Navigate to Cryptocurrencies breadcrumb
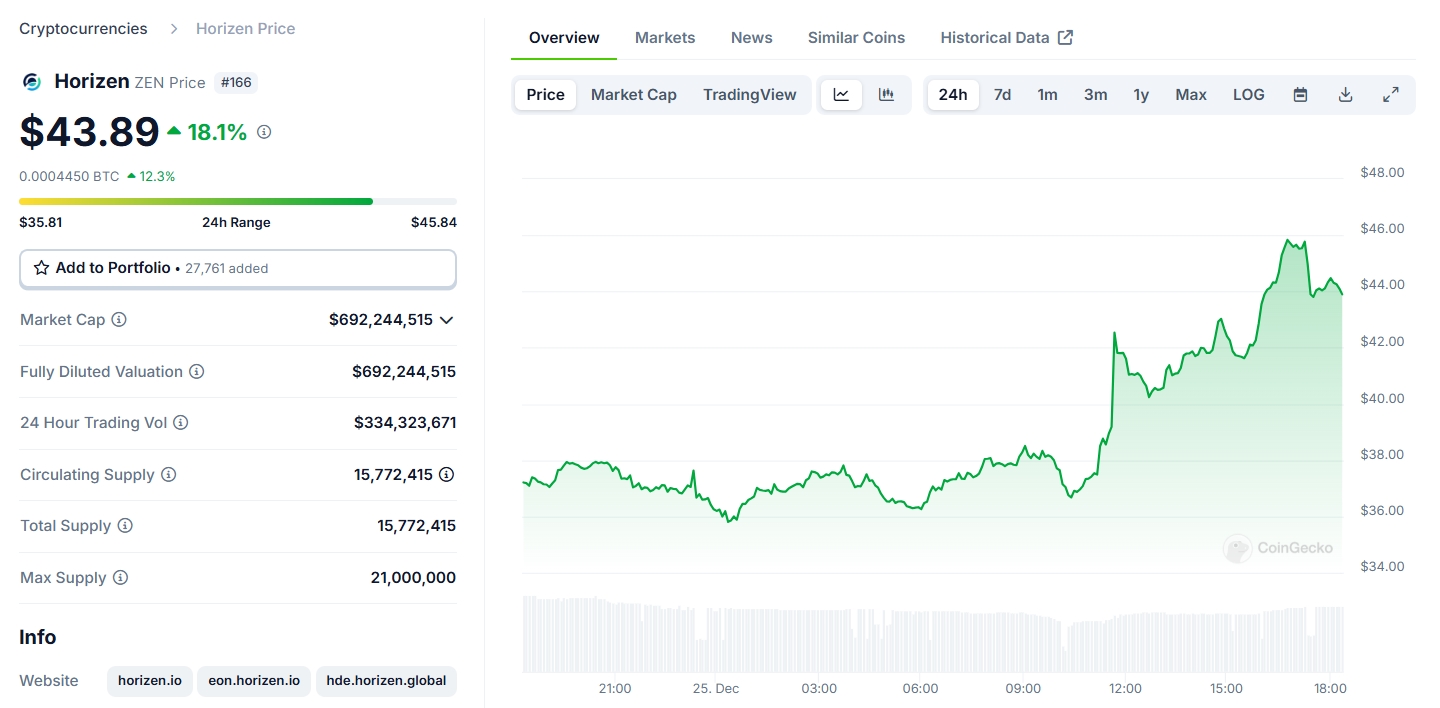The height and width of the screenshot is (708, 1440). [x=83, y=29]
